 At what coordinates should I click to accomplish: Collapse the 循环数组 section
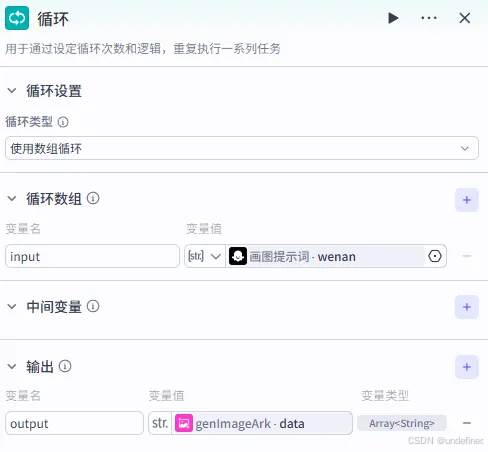pos(12,199)
